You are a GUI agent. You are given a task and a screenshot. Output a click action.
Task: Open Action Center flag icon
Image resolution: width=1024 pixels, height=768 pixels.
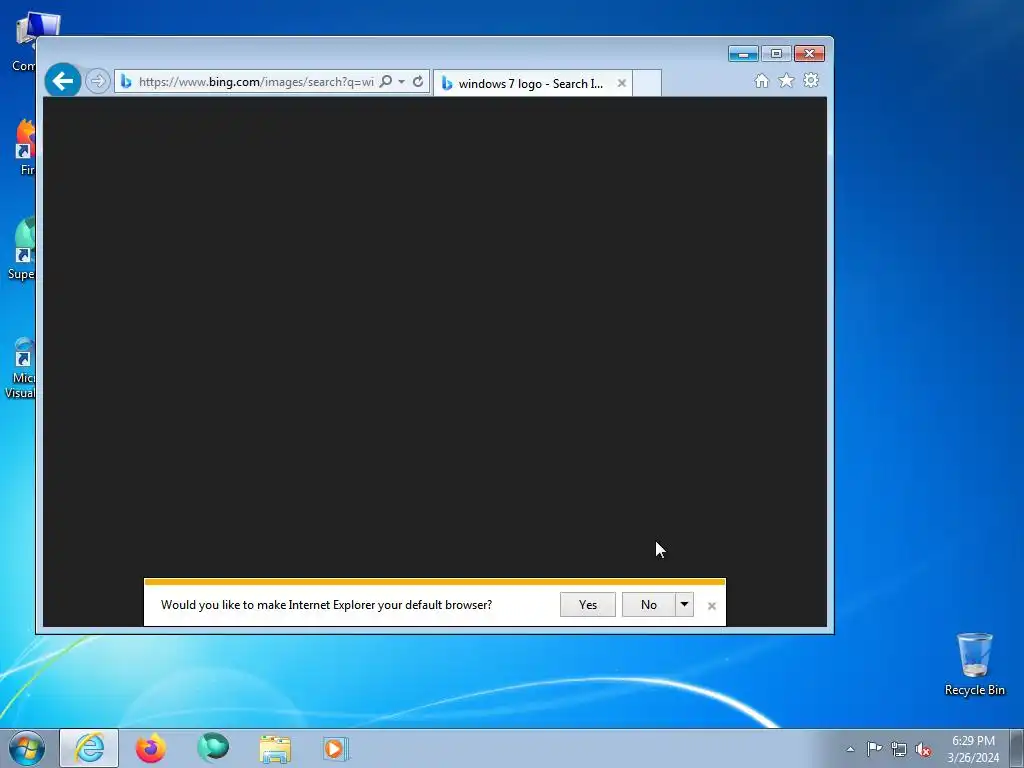click(x=874, y=749)
